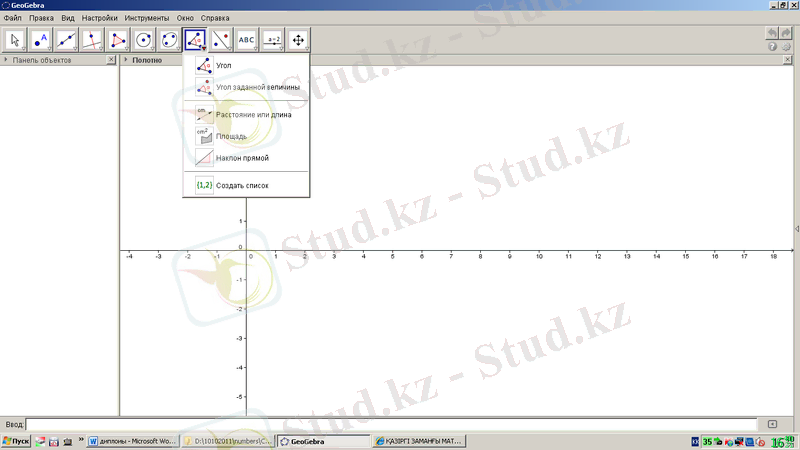The height and width of the screenshot is (450, 800).
Task: Click the Ввод input field
Action: [x=391, y=424]
